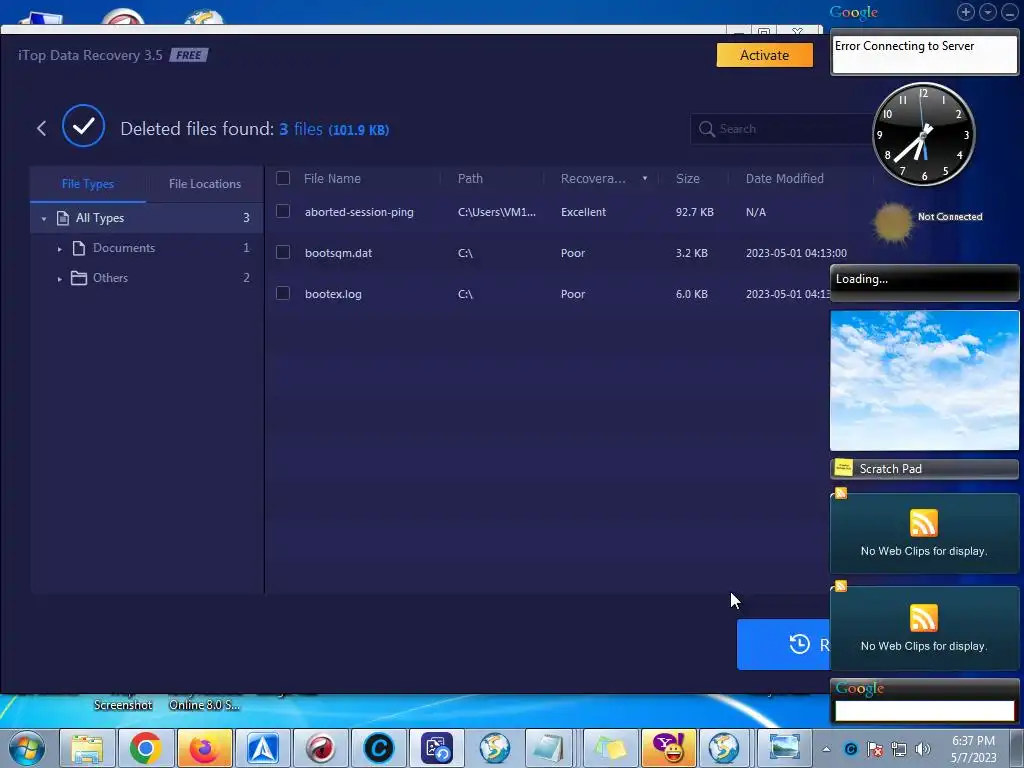
Task: Select the aborted-session-ping file name
Action: pyautogui.click(x=359, y=212)
